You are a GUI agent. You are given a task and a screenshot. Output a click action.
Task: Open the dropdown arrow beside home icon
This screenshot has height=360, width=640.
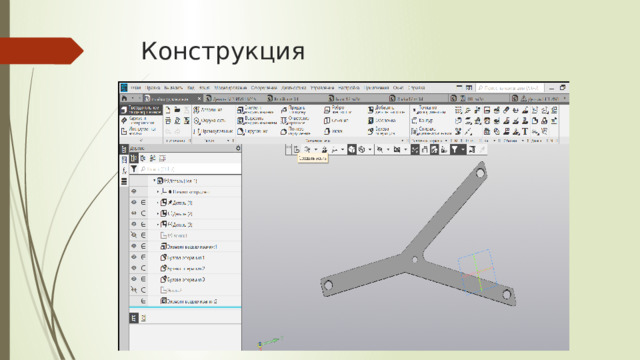pyautogui.click(x=133, y=98)
